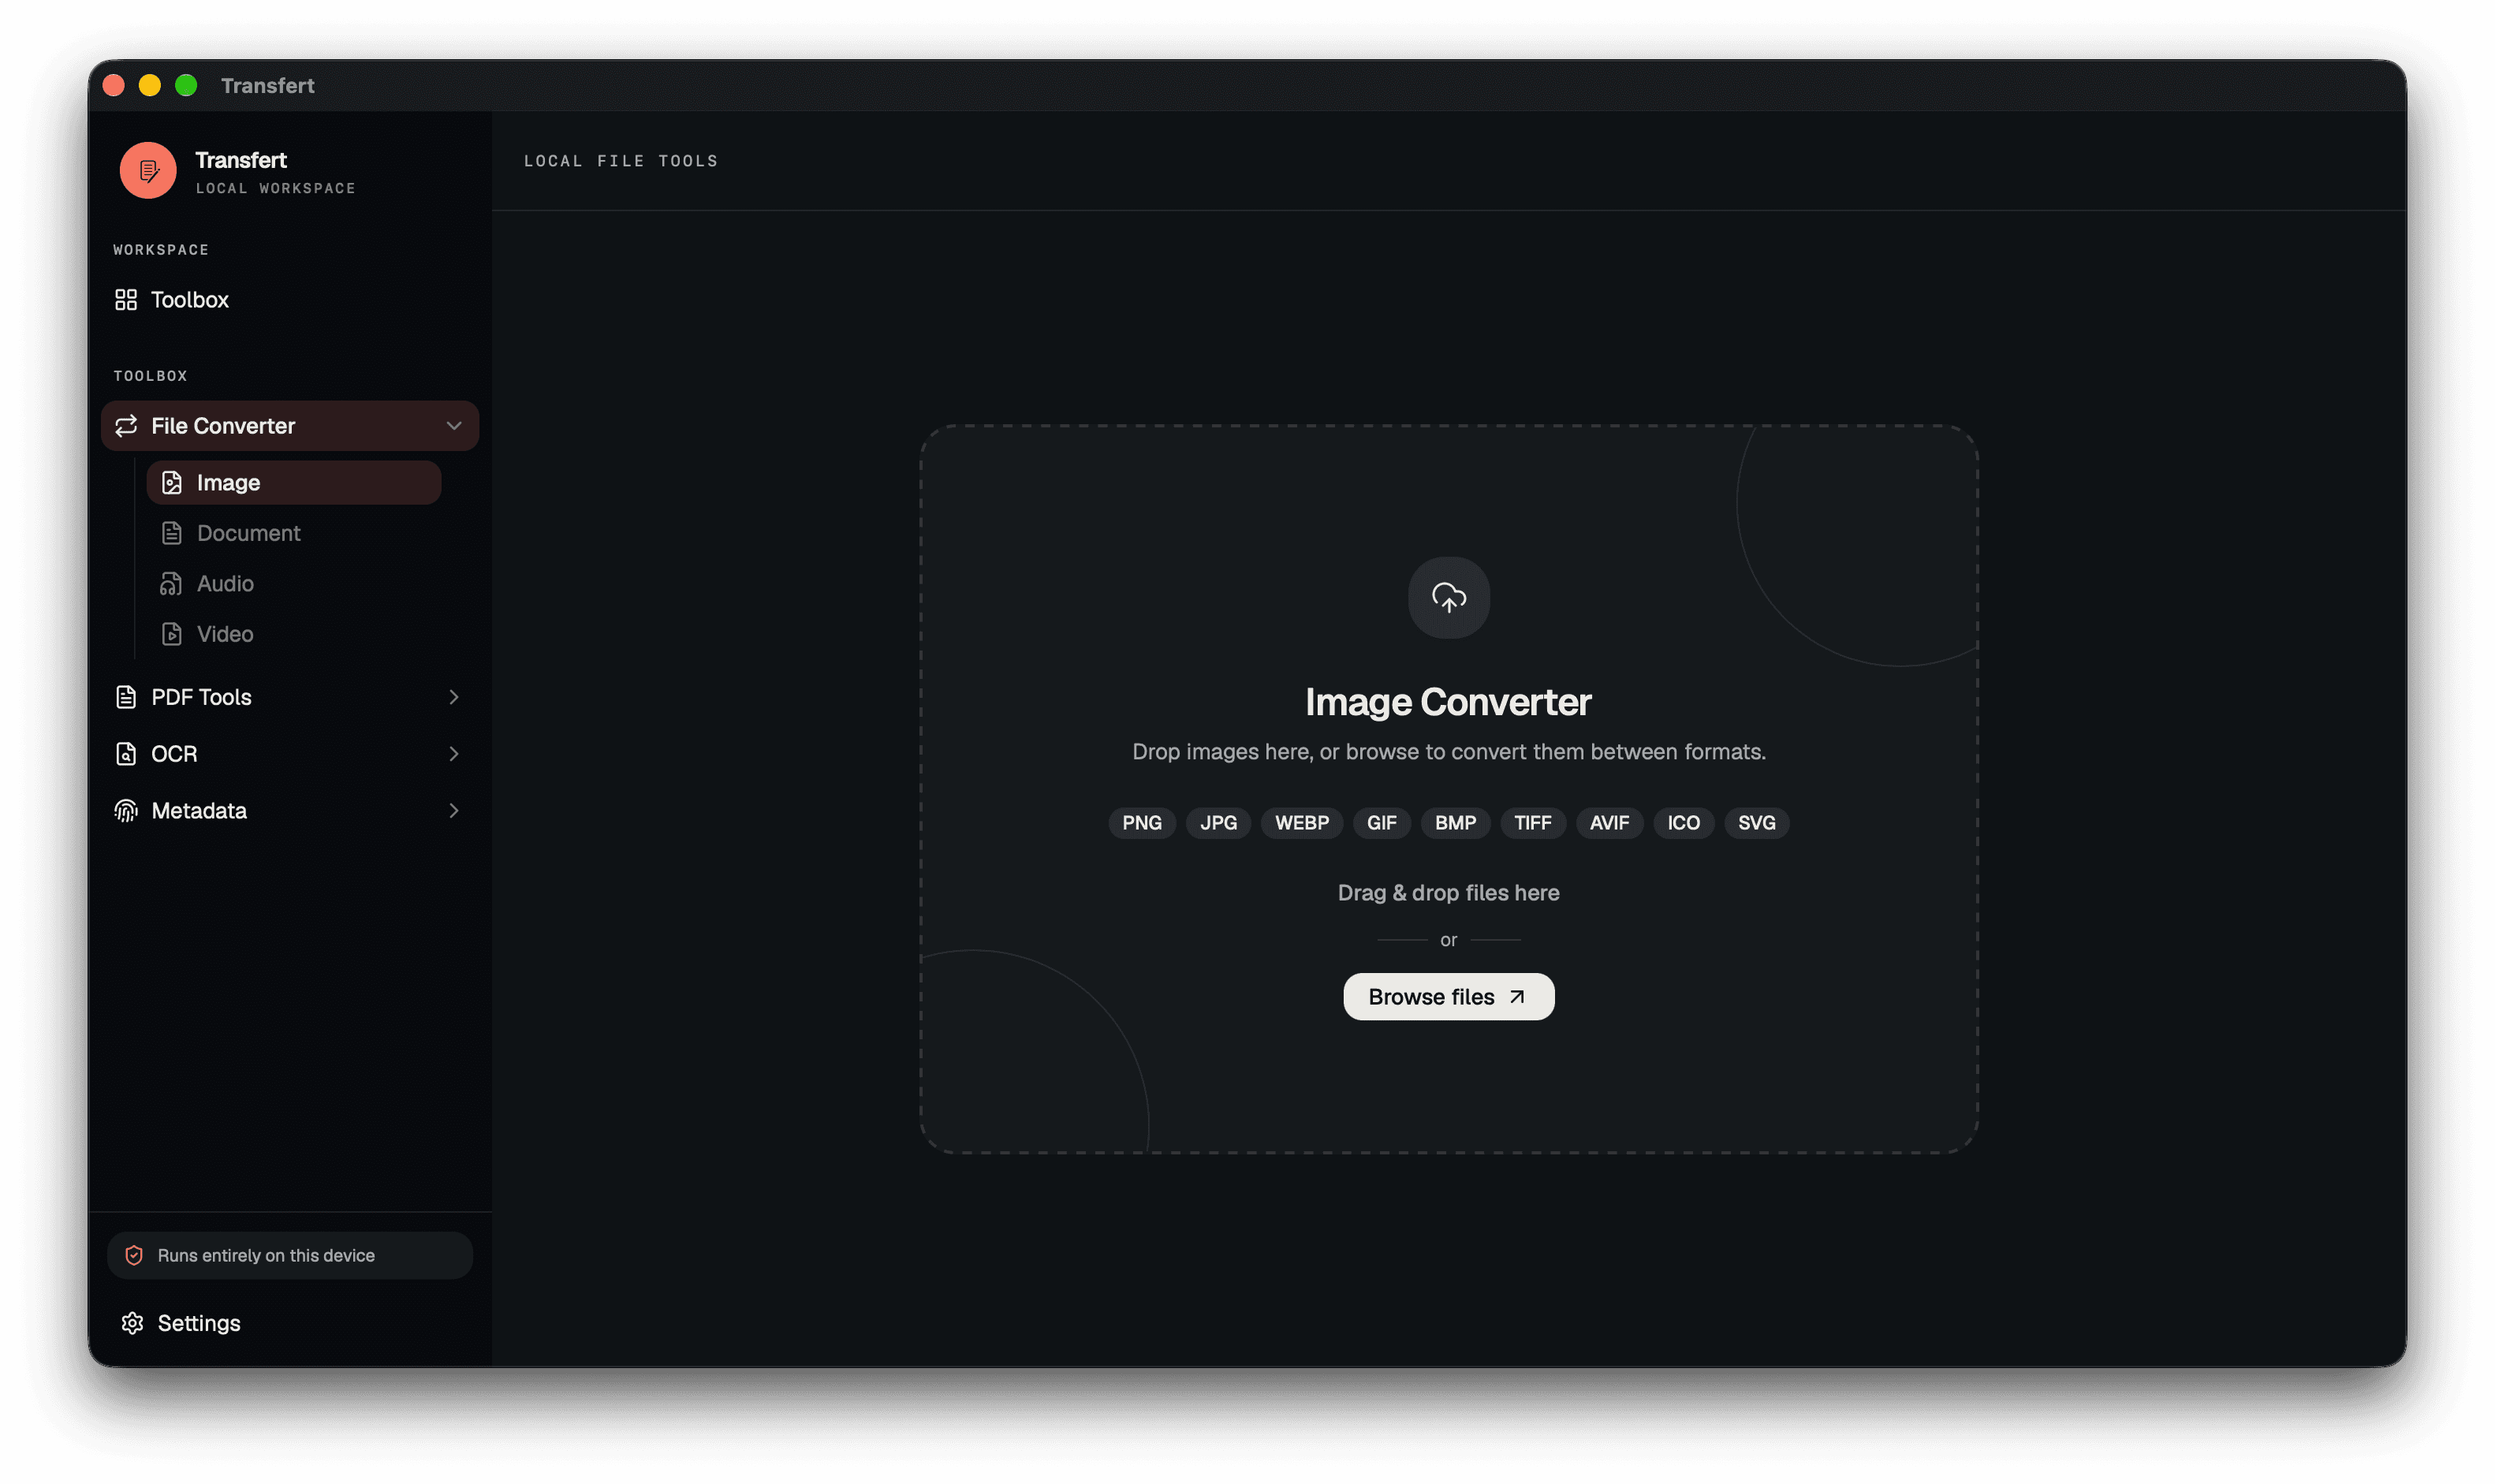Select the Audio file icon
Image resolution: width=2495 pixels, height=1484 pixels.
pyautogui.click(x=172, y=584)
